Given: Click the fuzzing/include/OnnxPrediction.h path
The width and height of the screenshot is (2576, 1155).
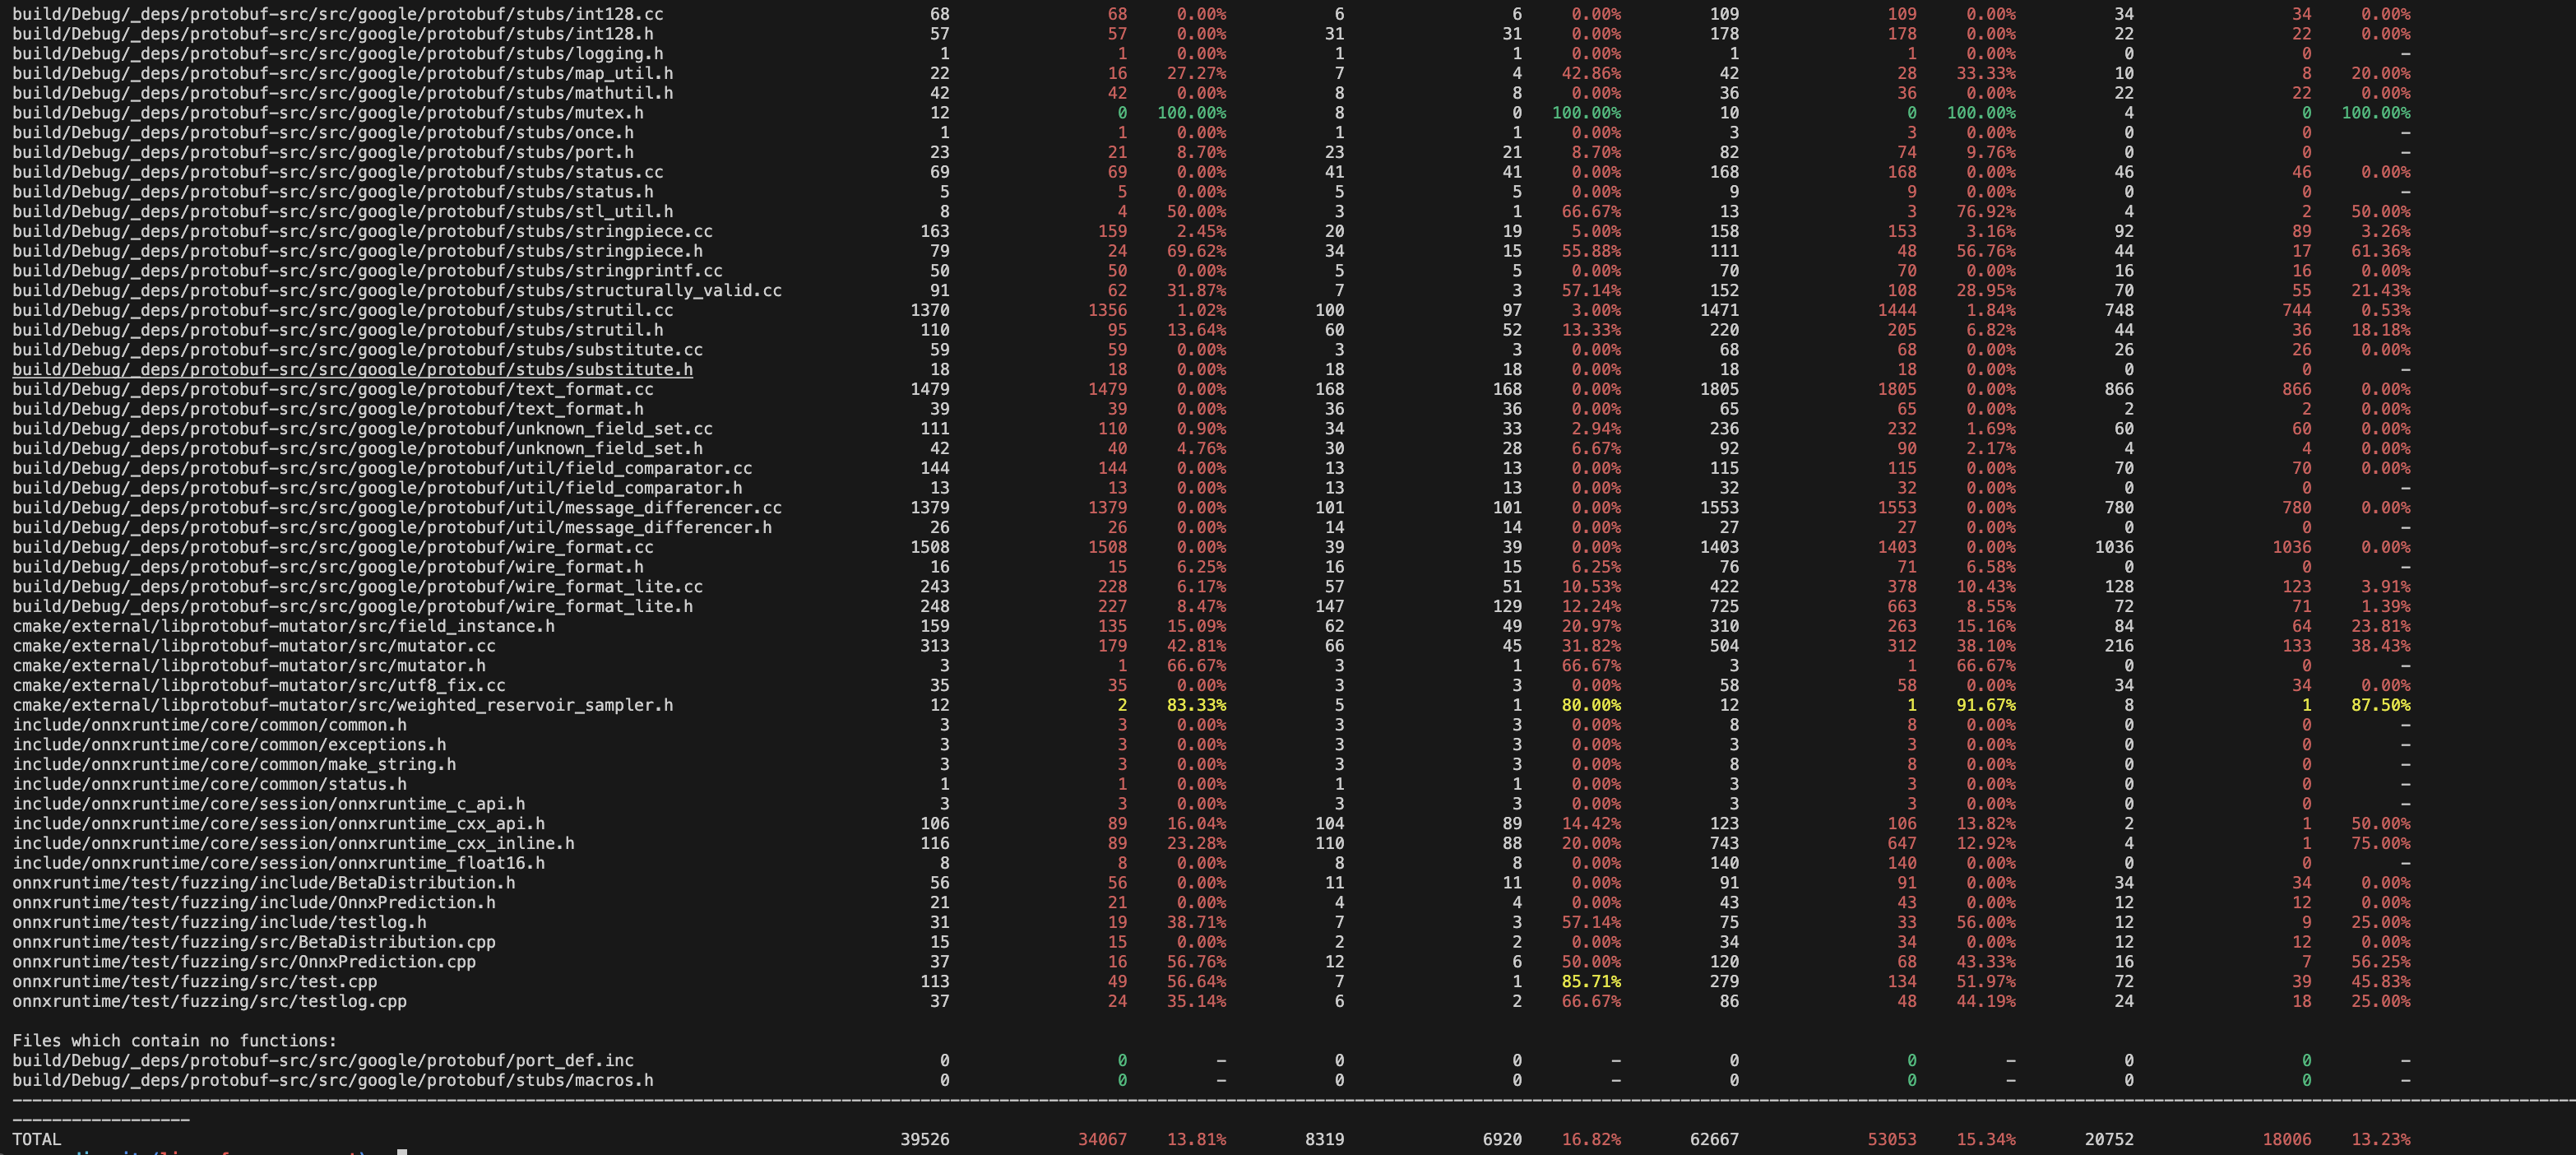Looking at the screenshot, I should pyautogui.click(x=253, y=903).
